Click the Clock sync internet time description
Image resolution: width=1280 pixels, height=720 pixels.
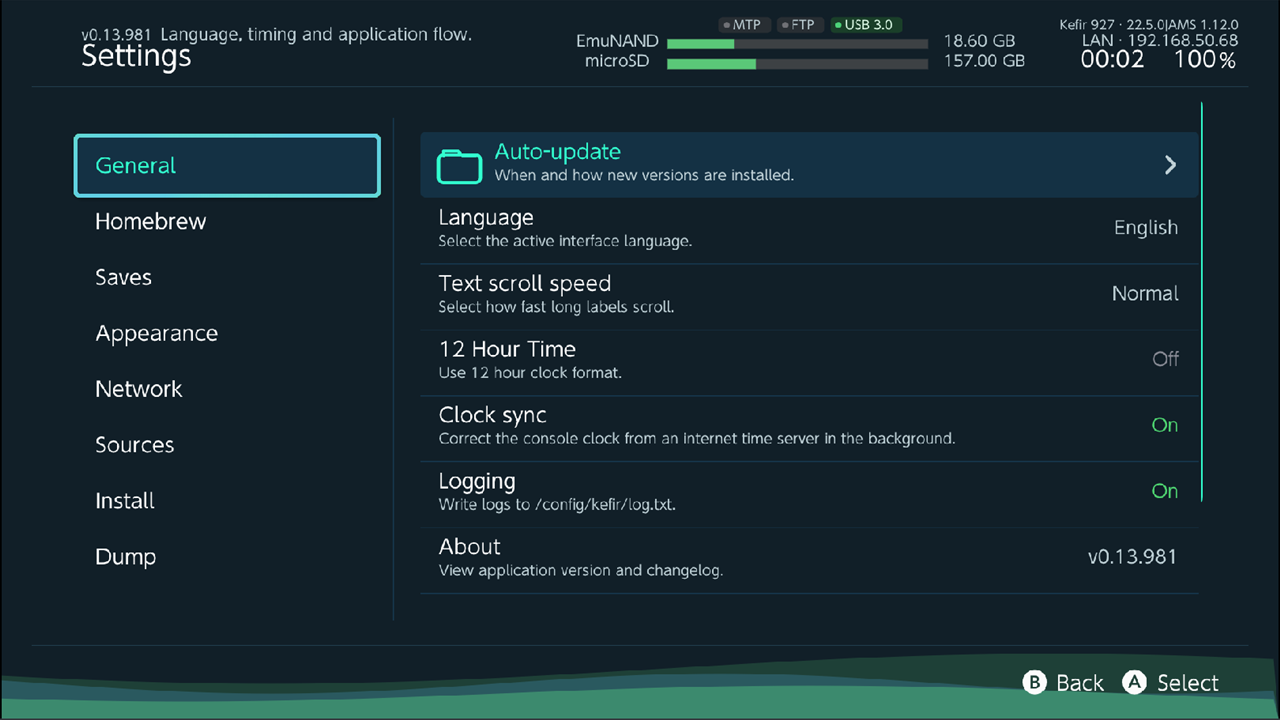[697, 439]
